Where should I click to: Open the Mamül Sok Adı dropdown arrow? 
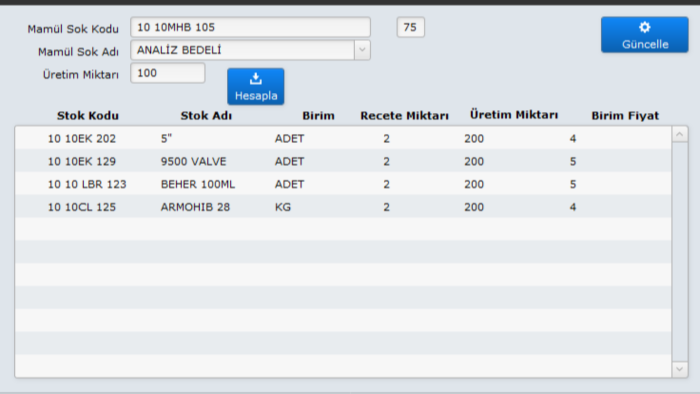[x=362, y=50]
